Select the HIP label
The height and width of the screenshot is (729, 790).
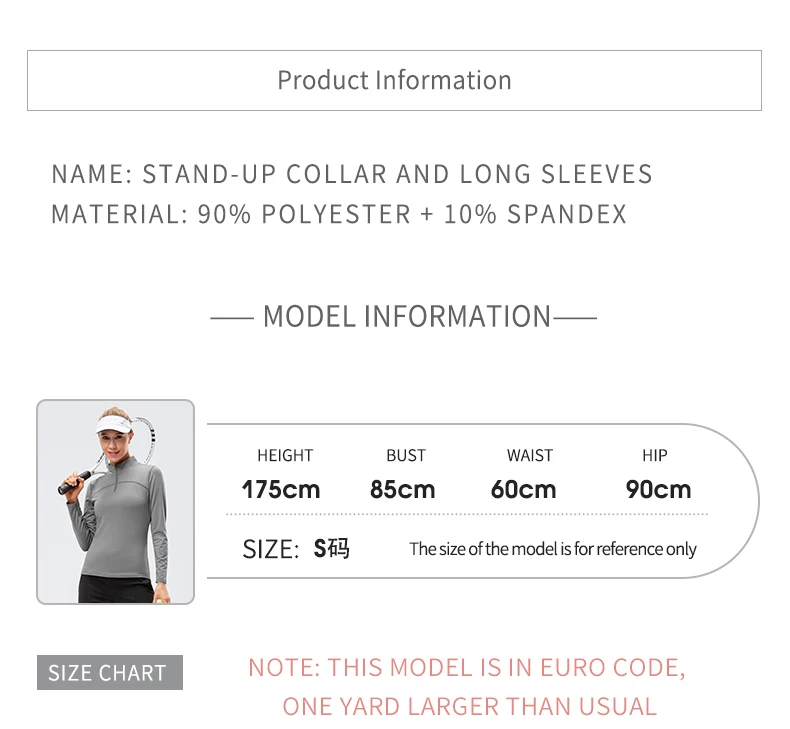[654, 455]
